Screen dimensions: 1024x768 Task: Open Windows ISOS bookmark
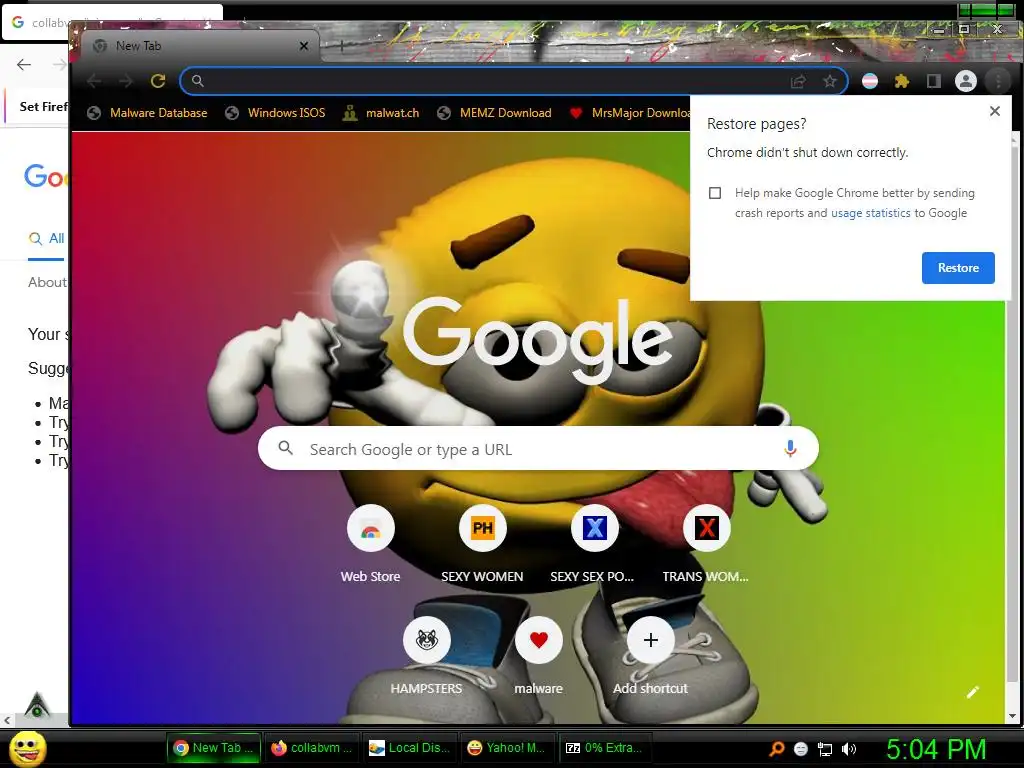(275, 113)
